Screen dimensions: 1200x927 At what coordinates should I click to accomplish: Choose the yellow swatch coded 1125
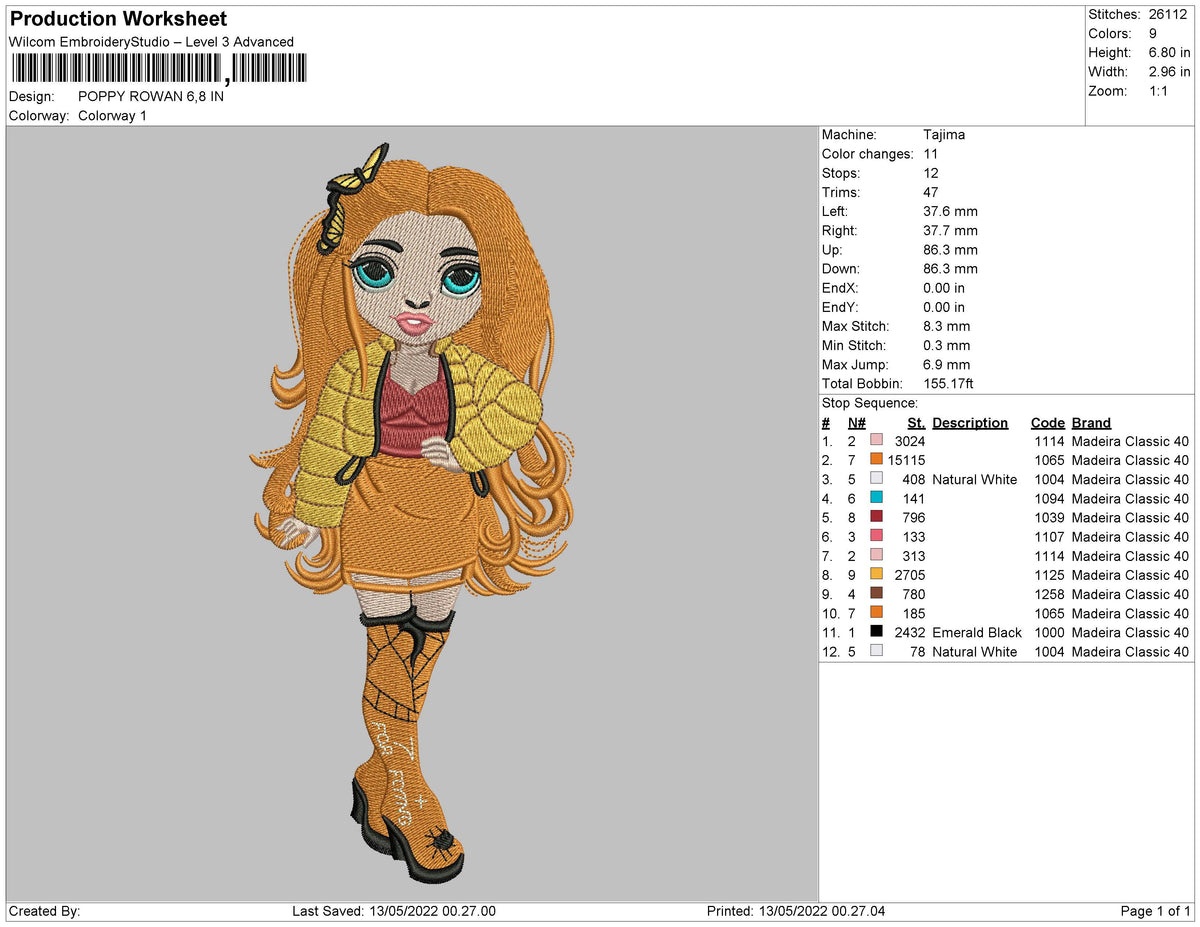[877, 575]
